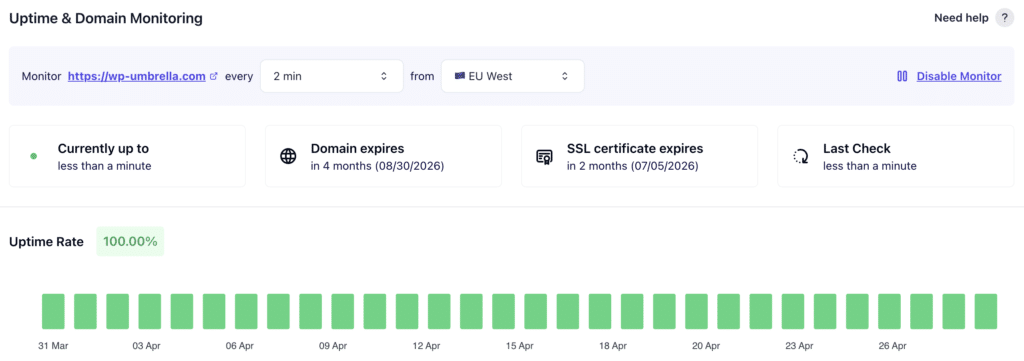The width and height of the screenshot is (1024, 361).
Task: Click the question mark help icon
Action: click(1004, 18)
